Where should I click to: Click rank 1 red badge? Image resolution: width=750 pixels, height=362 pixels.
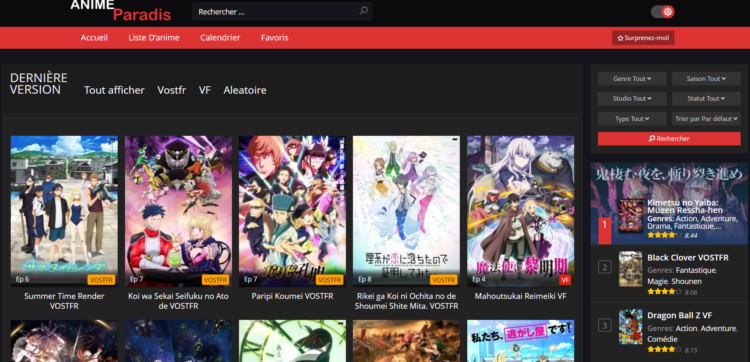[605, 230]
